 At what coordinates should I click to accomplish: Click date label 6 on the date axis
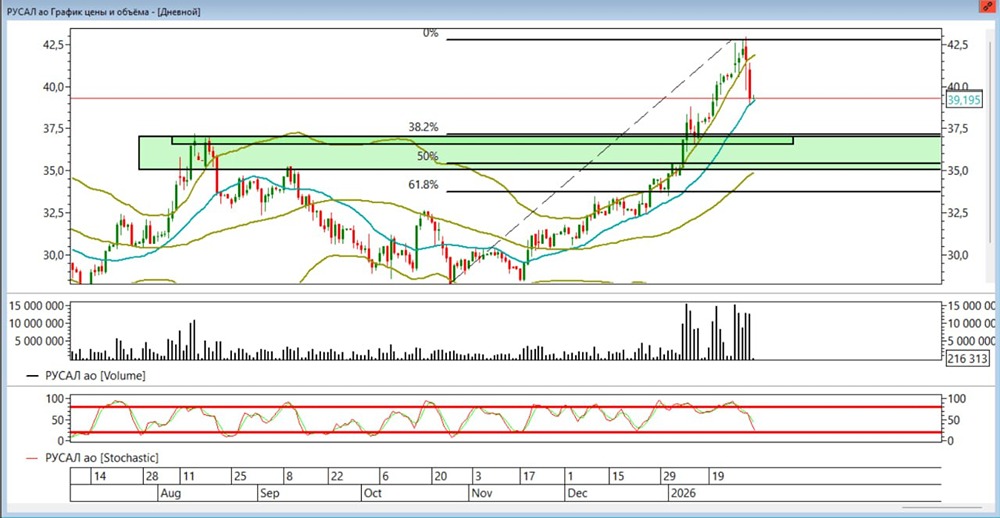tap(384, 477)
